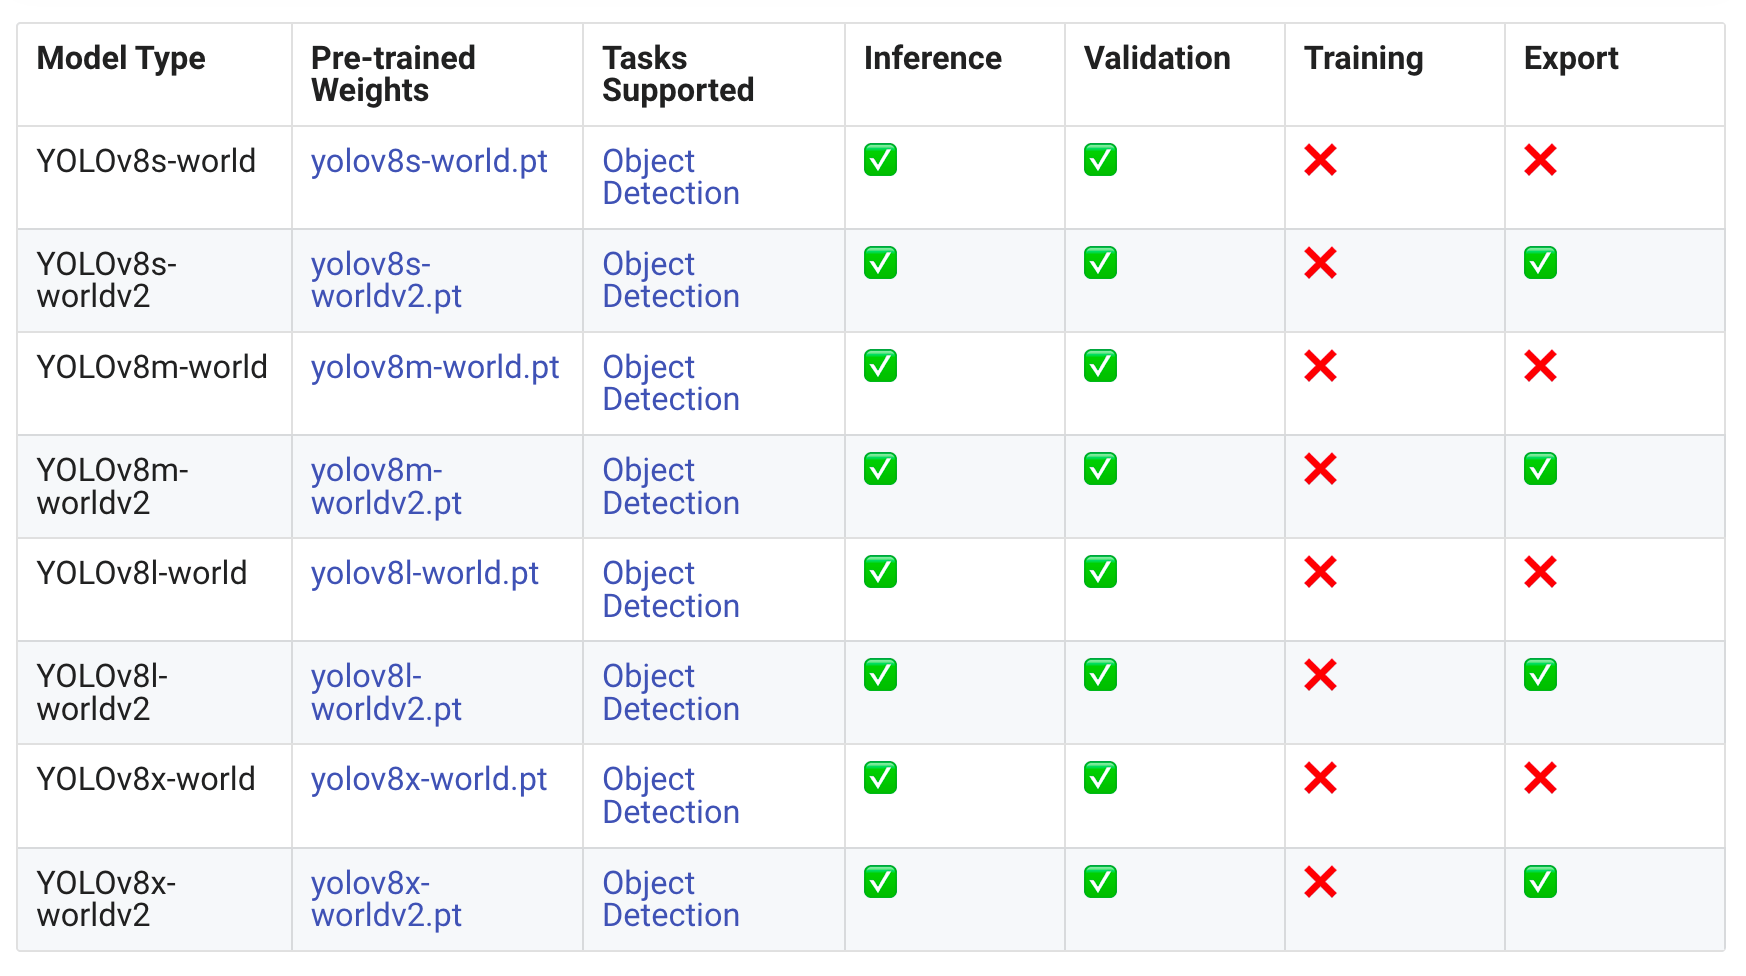Image resolution: width=1746 pixels, height=976 pixels.
Task: Open Object Detection link in YOLOv8s-world row
Action: point(671,177)
